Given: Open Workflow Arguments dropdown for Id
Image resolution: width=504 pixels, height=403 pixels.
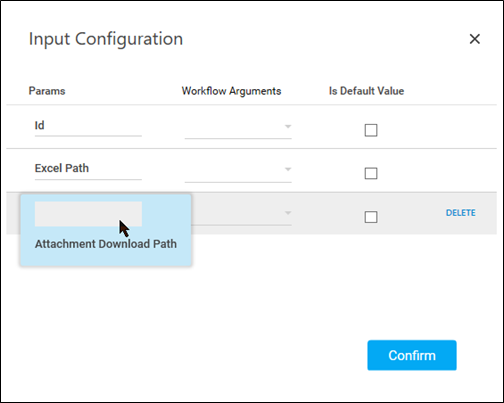Looking at the screenshot, I should point(238,127).
